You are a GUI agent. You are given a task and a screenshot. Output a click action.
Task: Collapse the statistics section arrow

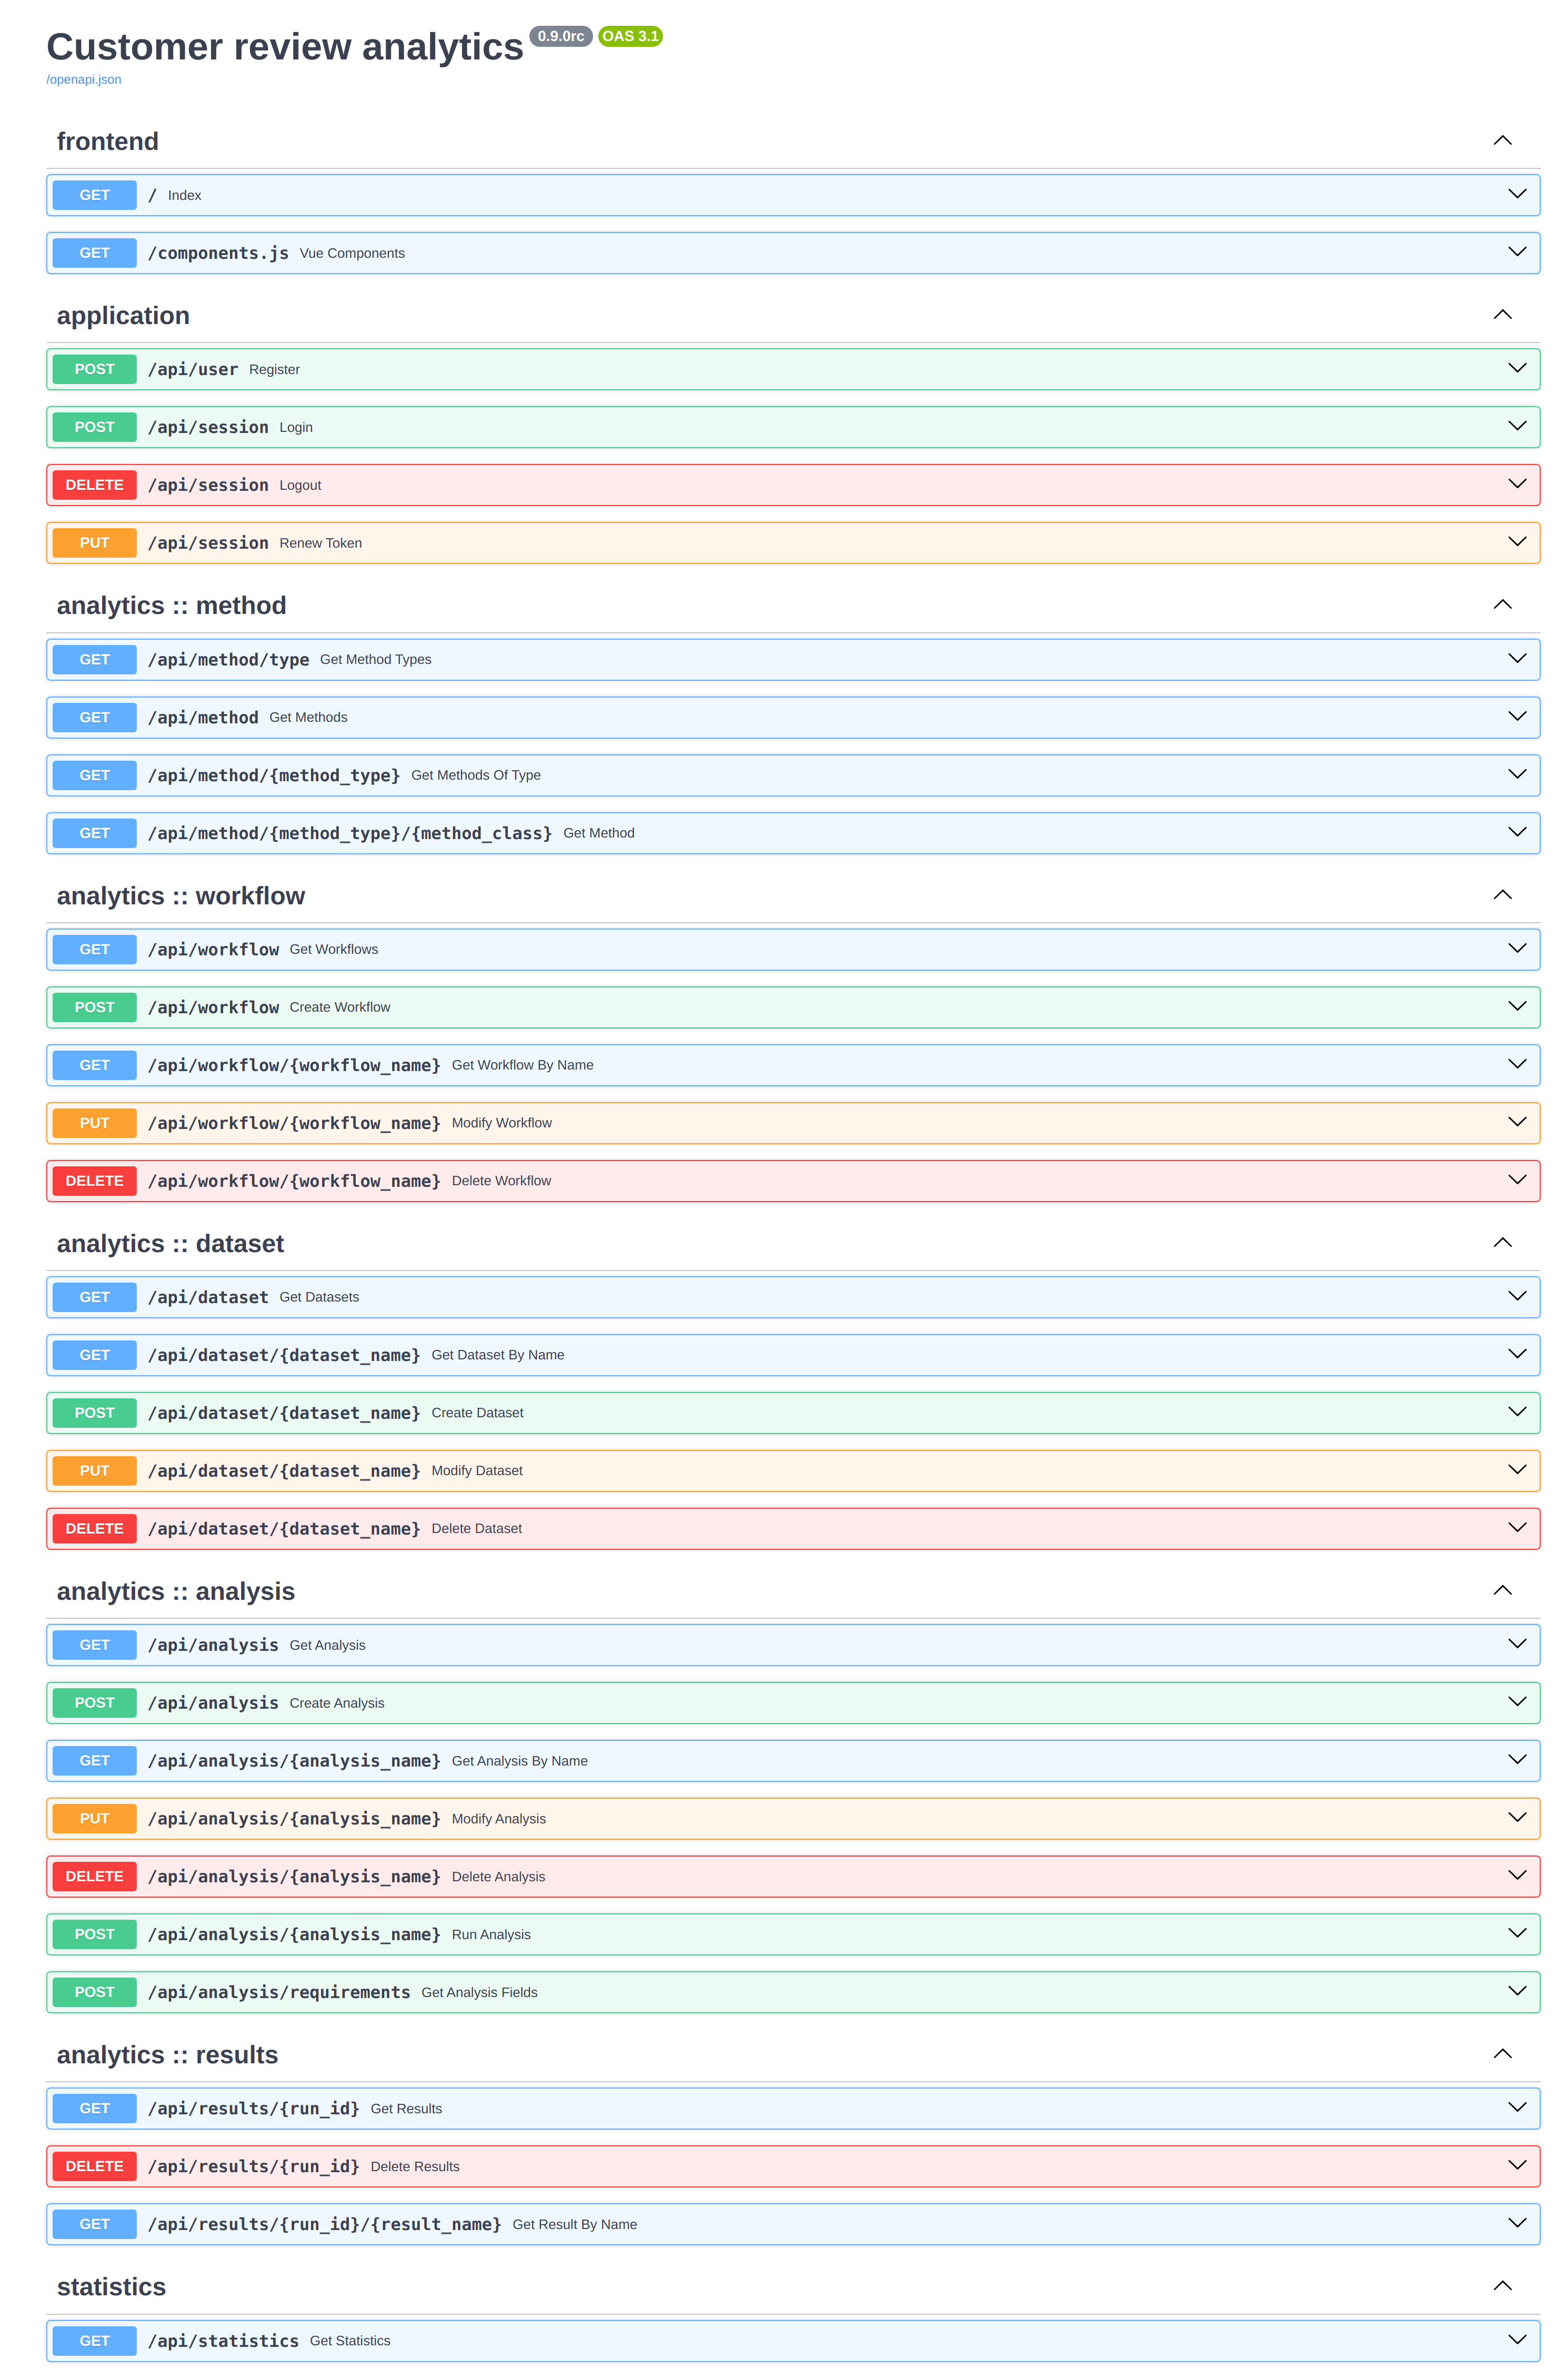pyautogui.click(x=1501, y=2286)
